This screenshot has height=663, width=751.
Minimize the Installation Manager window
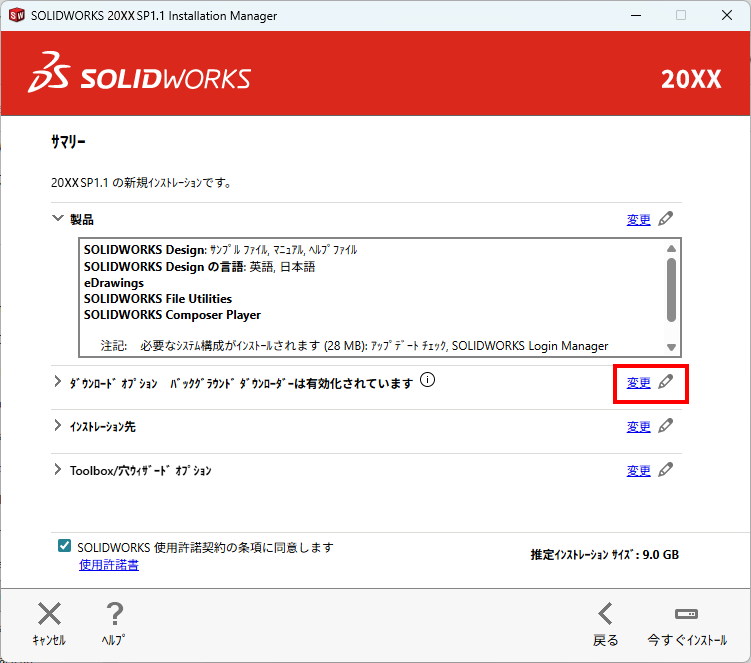[x=636, y=15]
